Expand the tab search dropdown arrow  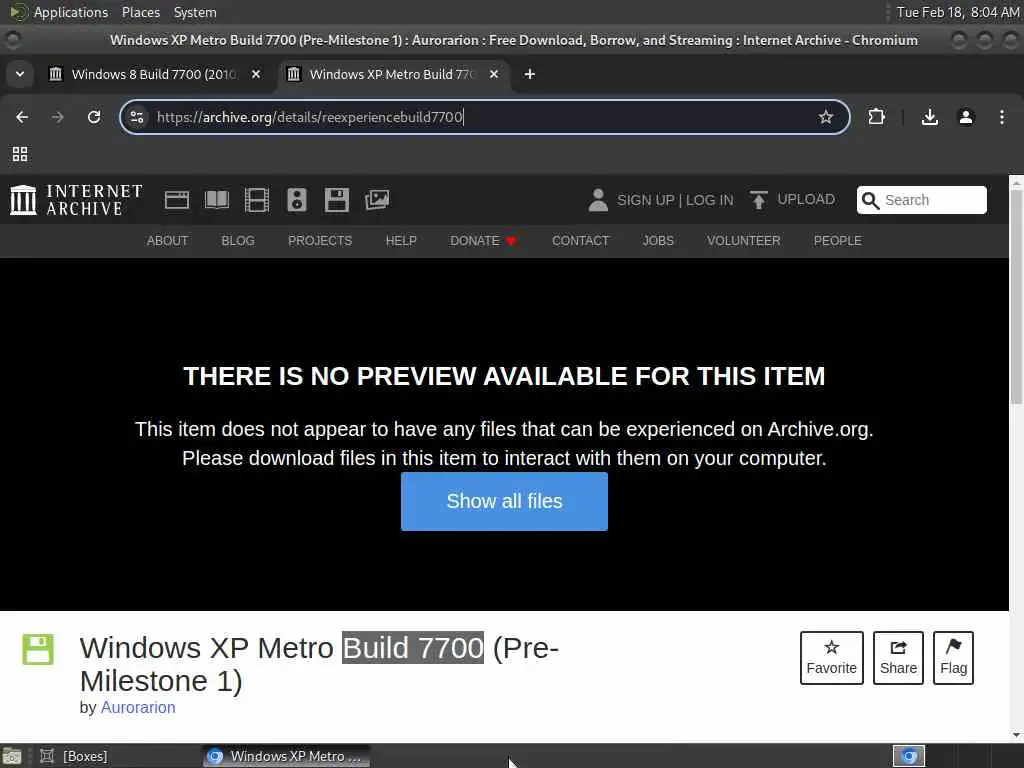20,74
